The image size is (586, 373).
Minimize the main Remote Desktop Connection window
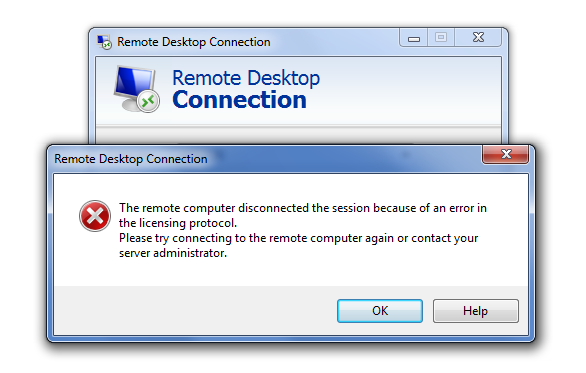coord(413,38)
